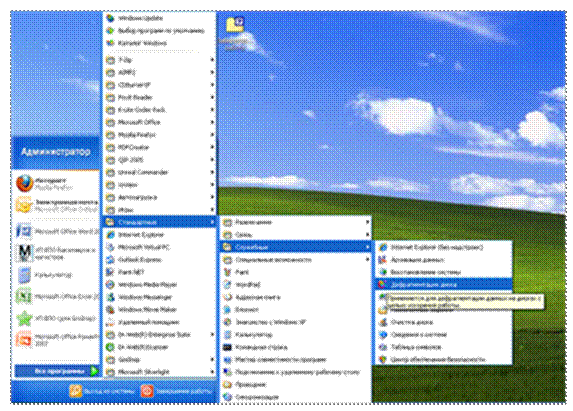Run Мастер совместимости программ
This screenshot has width=573, height=411.
click(296, 360)
